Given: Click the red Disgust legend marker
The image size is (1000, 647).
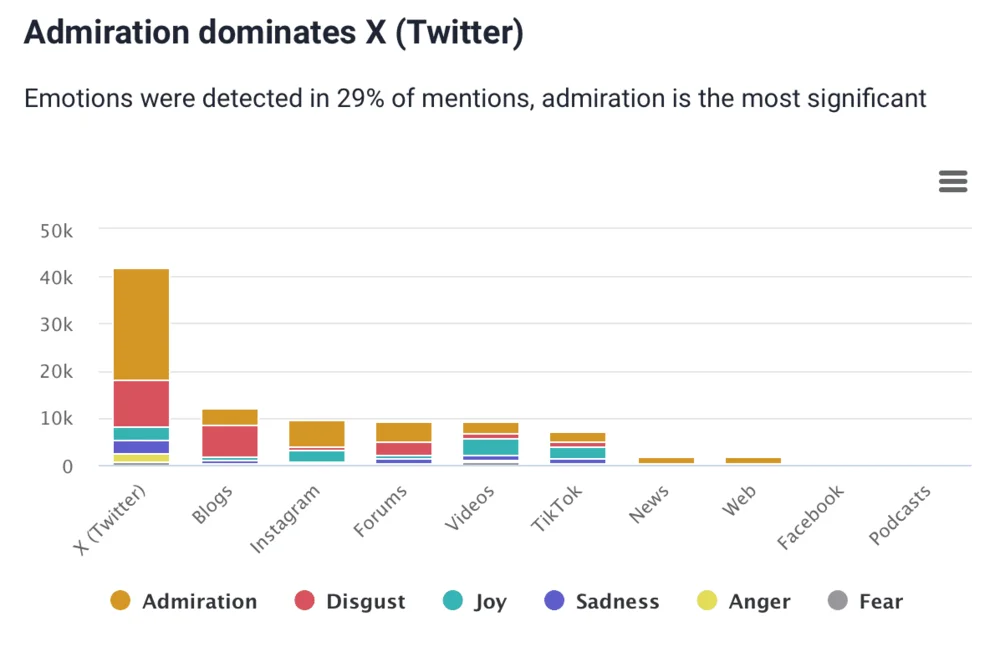Looking at the screenshot, I should pos(304,601).
